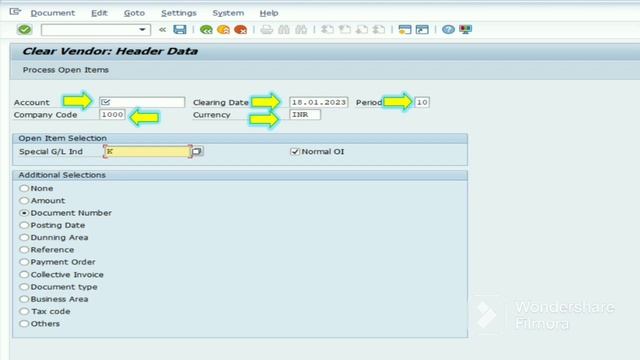This screenshot has width=640, height=360.
Task: Click the Find Next binoculars icon
Action: tap(301, 29)
